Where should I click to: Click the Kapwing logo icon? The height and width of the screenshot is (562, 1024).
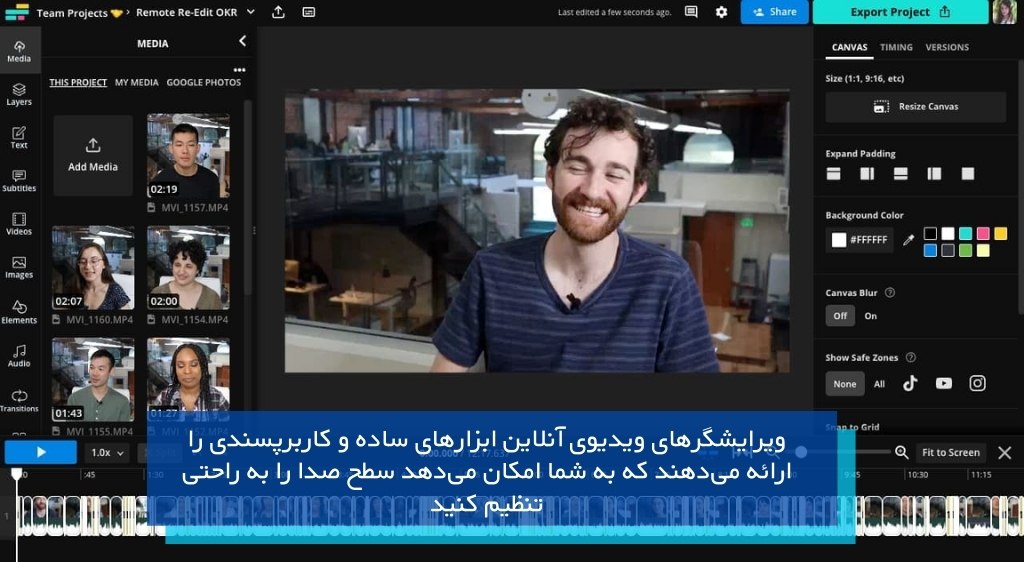(17, 12)
